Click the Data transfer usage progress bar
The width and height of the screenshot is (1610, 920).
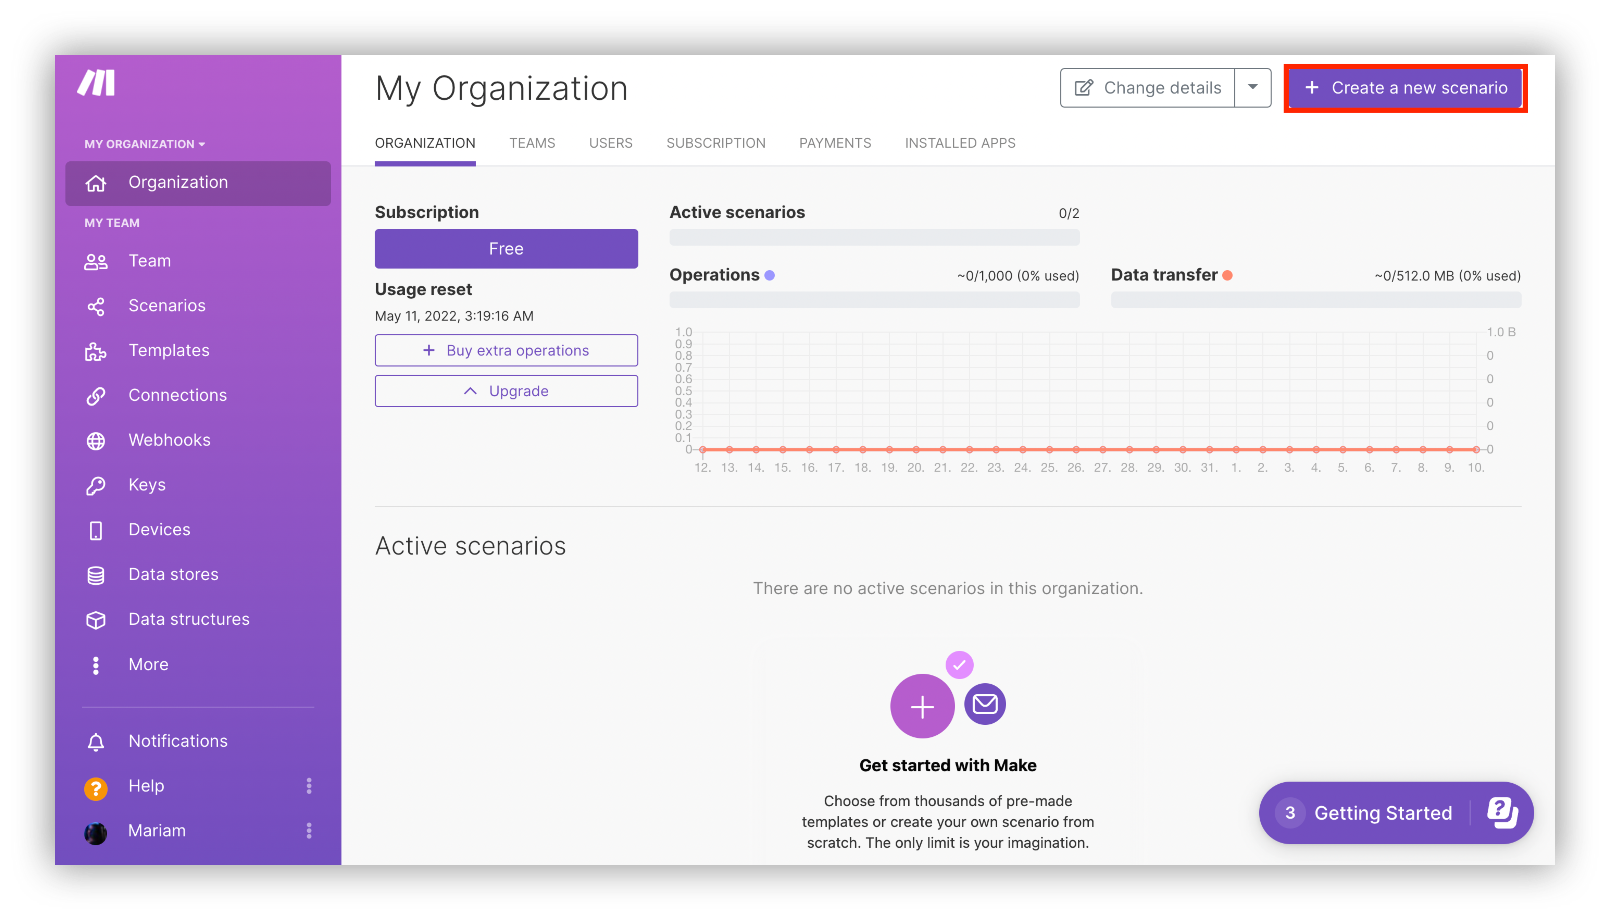(x=1316, y=300)
